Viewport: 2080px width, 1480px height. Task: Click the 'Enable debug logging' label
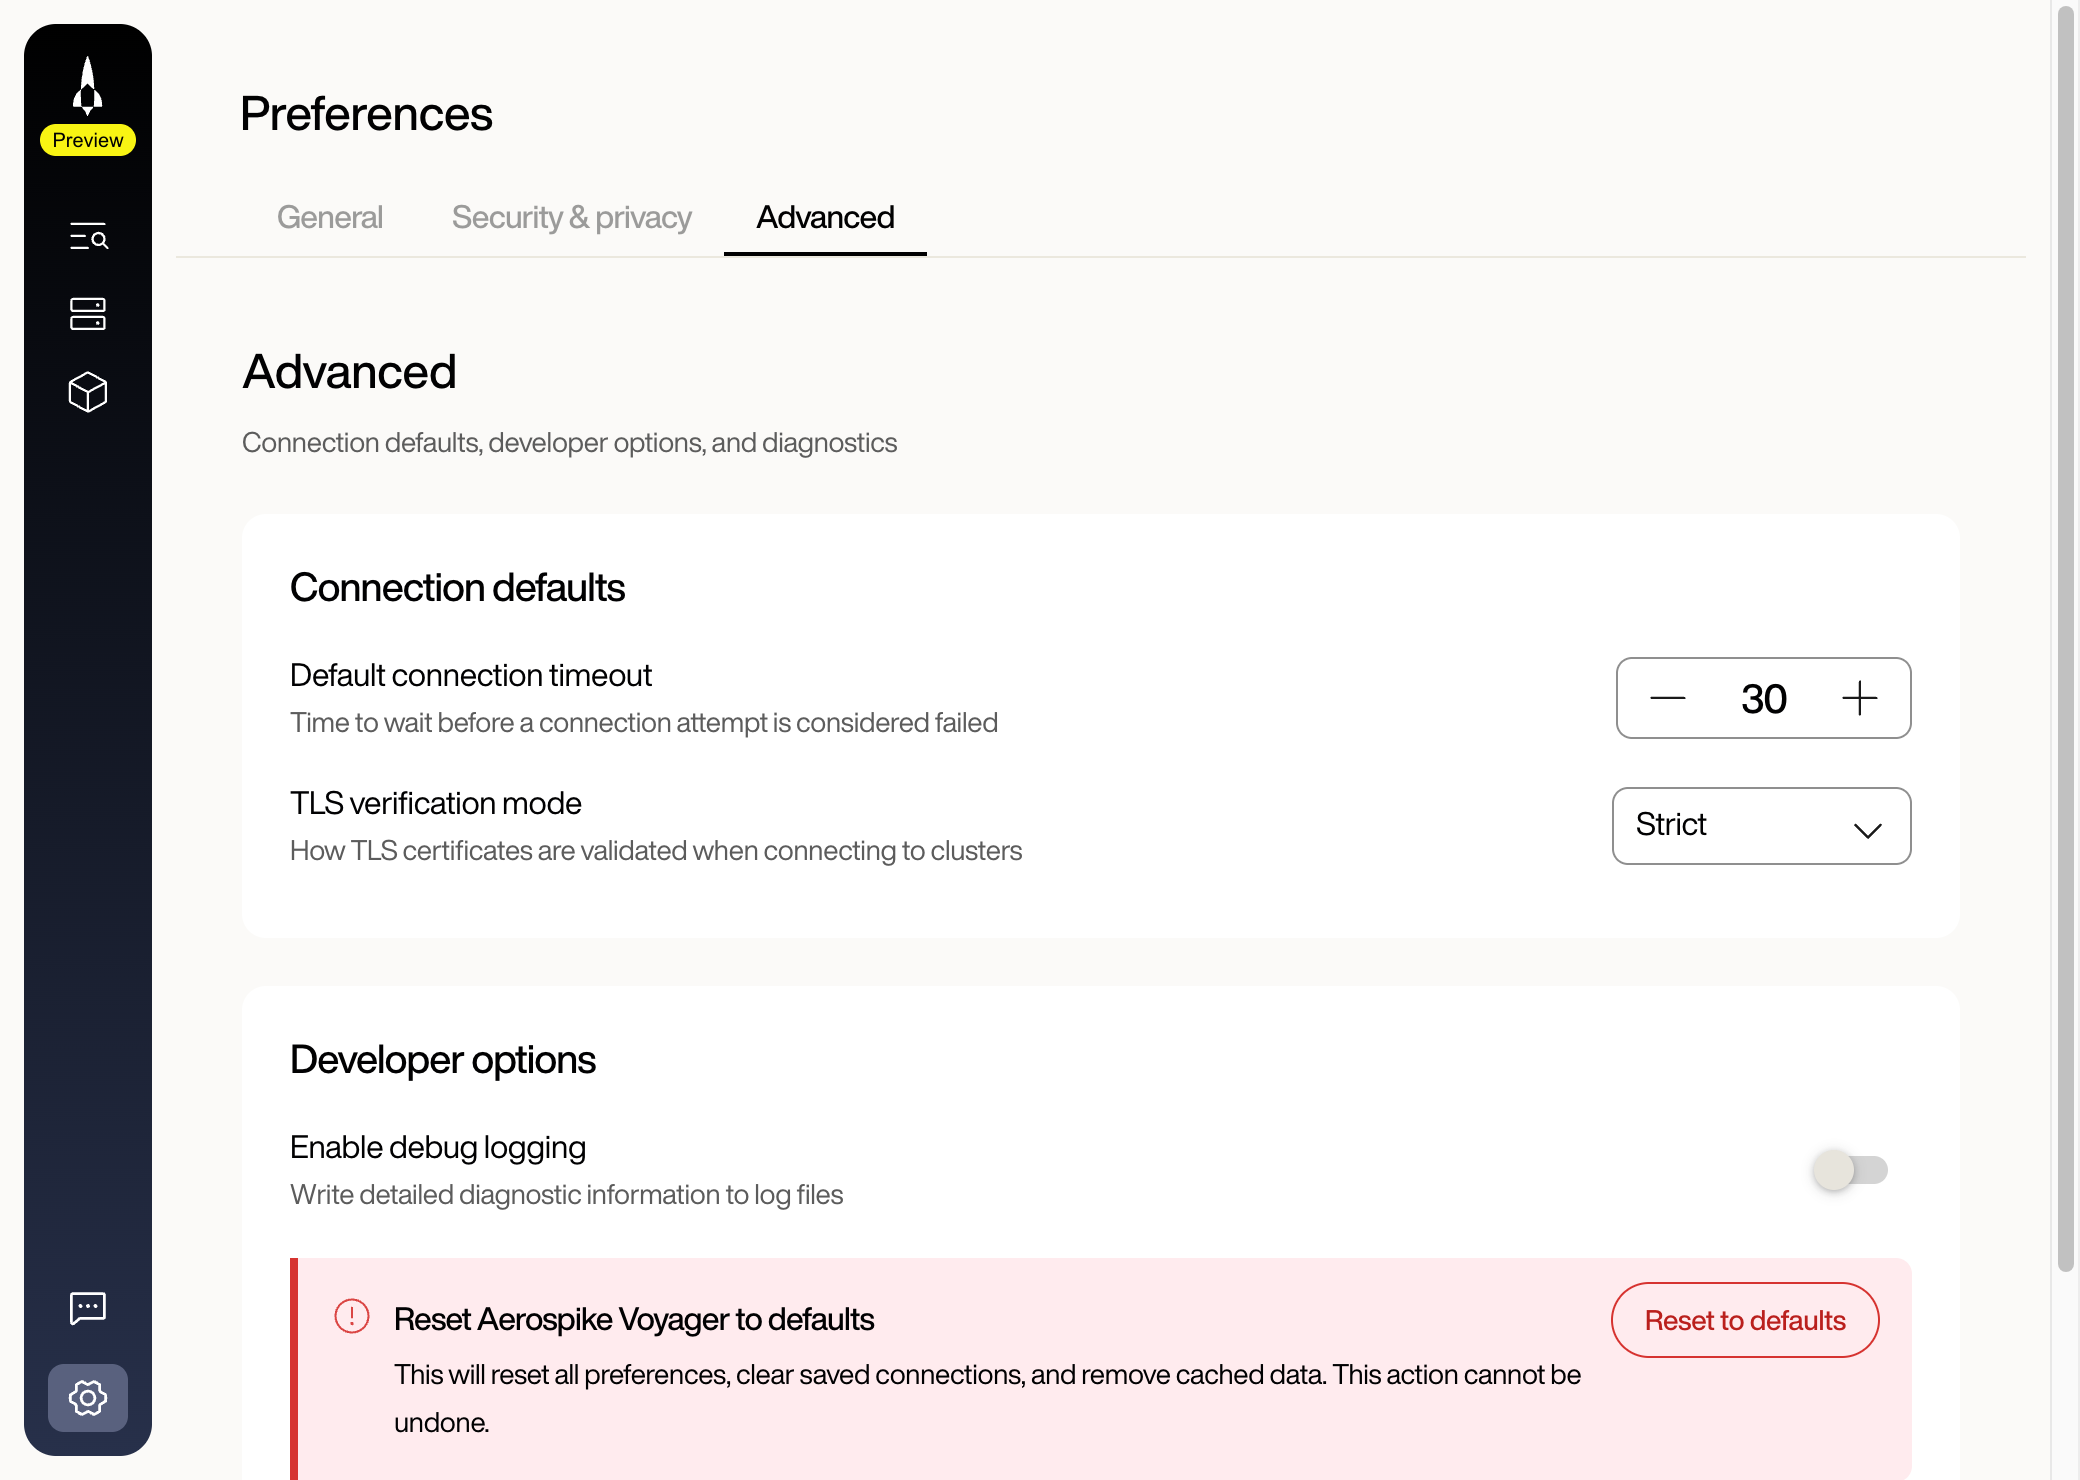(x=438, y=1147)
